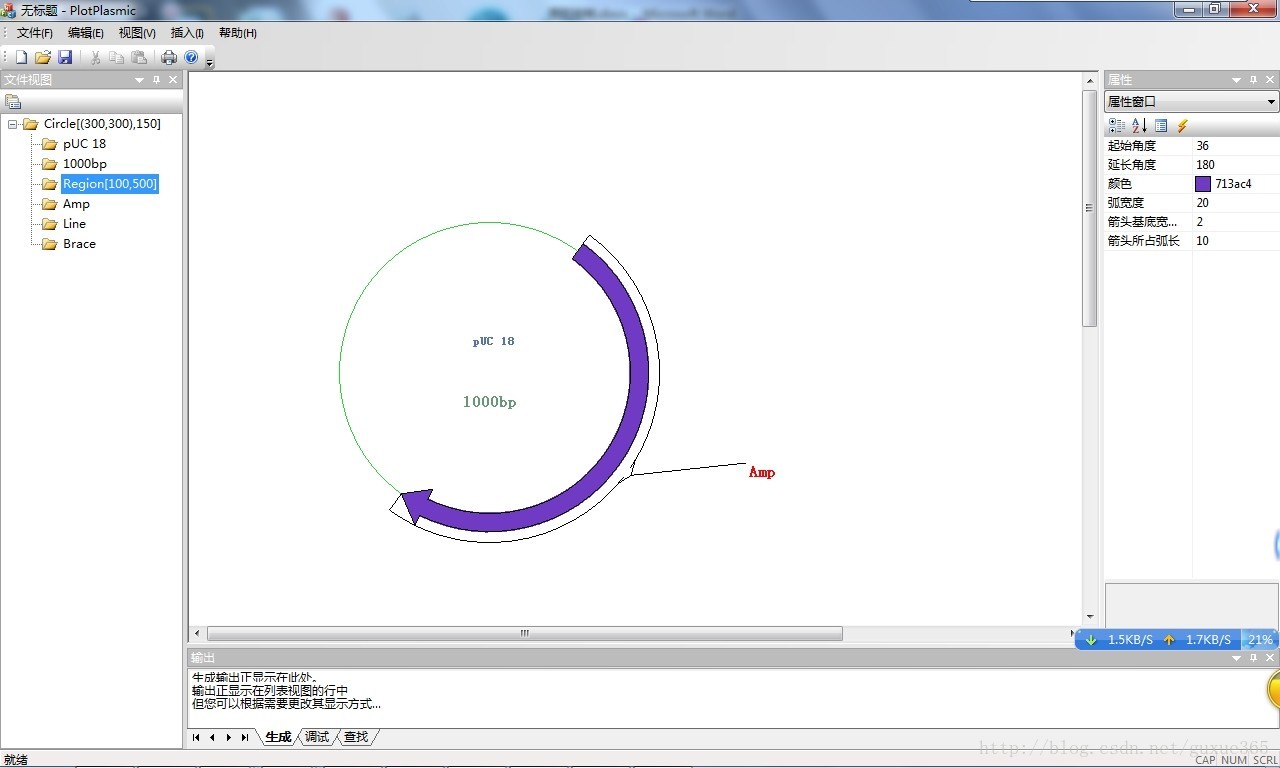Pin the 文件视图 panel

pyautogui.click(x=156, y=80)
